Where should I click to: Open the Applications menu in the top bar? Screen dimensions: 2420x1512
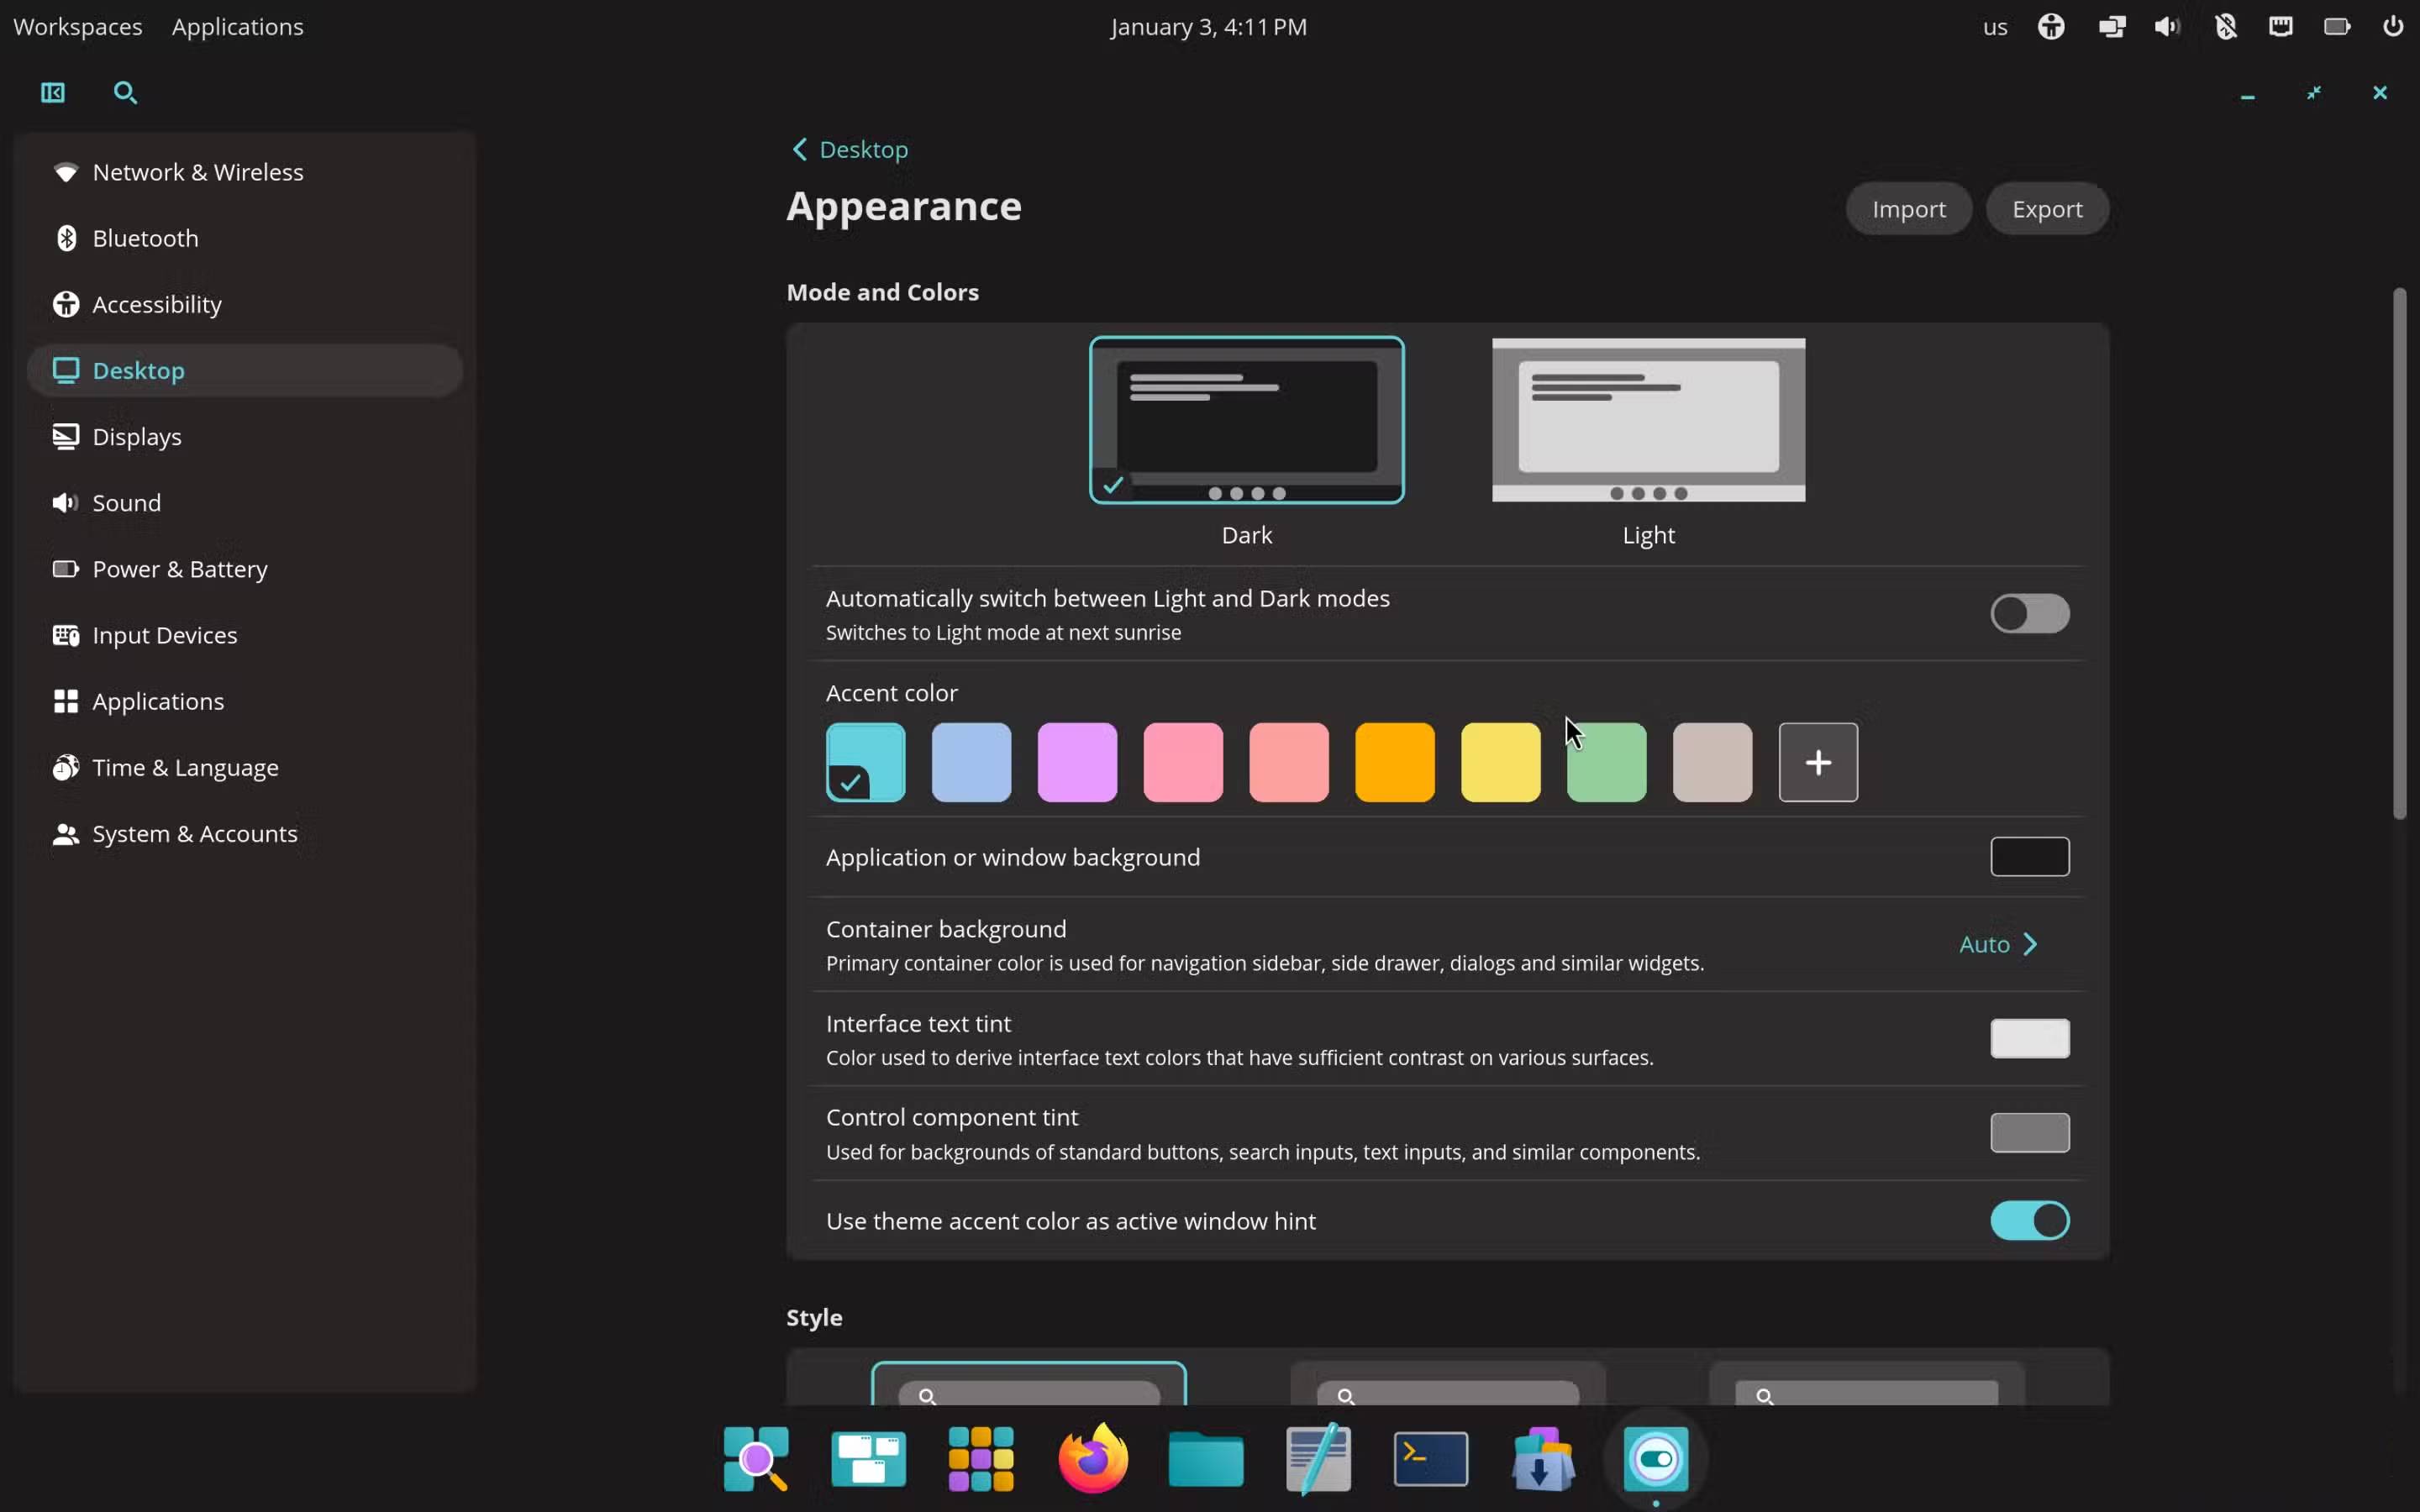236,26
